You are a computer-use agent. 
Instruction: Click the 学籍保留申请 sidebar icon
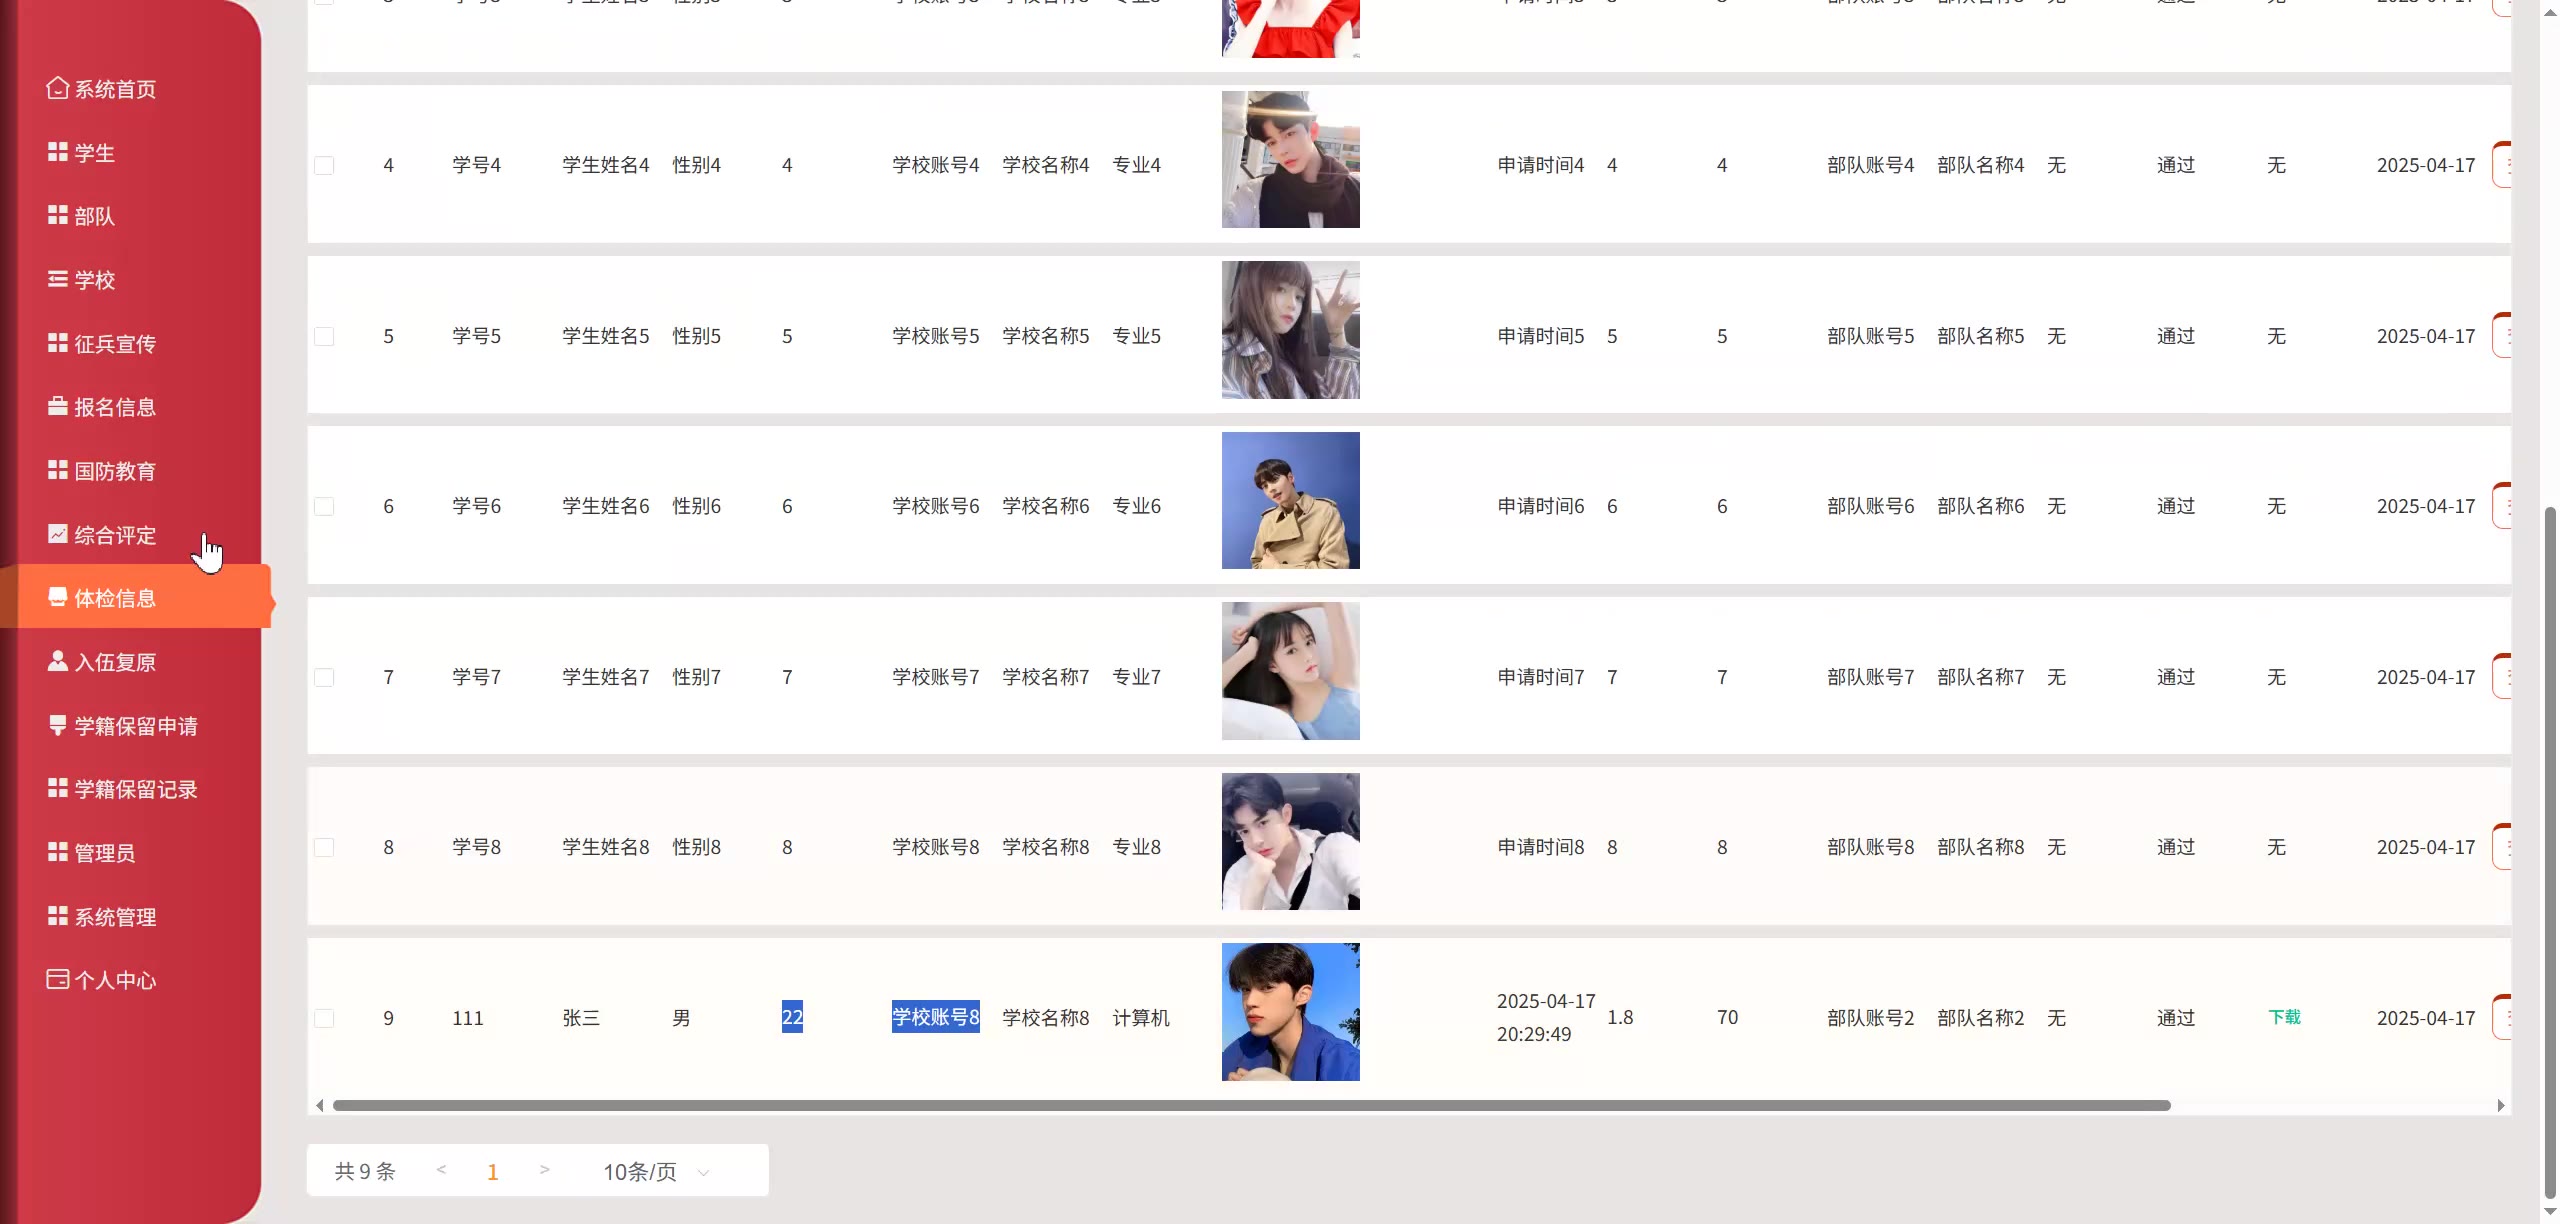point(57,725)
